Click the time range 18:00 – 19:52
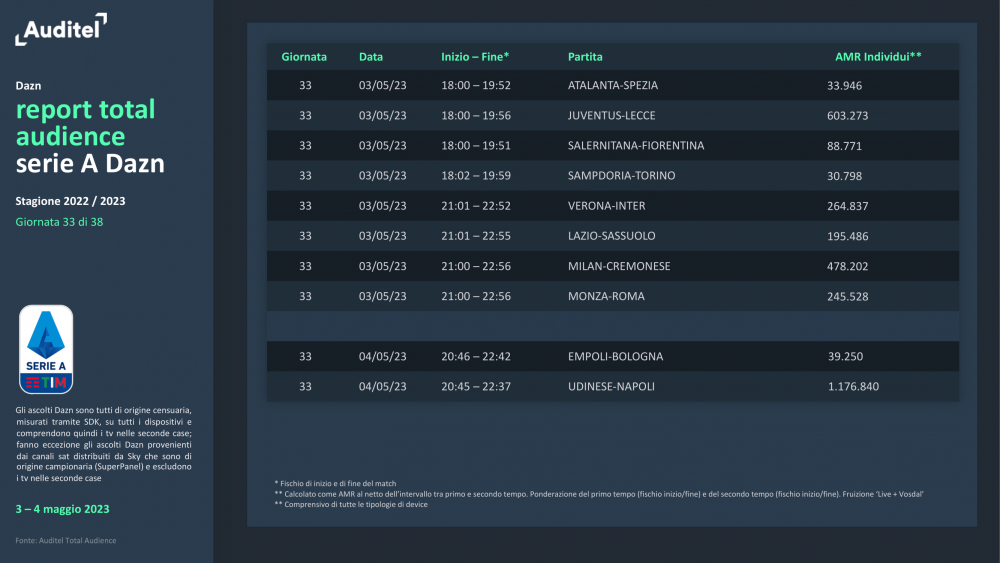The width and height of the screenshot is (1000, 563). pos(476,85)
